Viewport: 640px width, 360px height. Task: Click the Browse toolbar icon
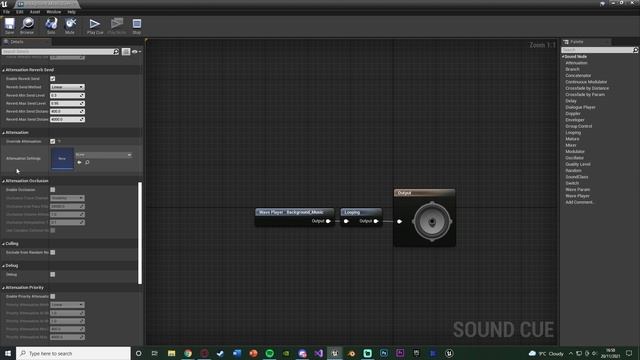coord(27,25)
